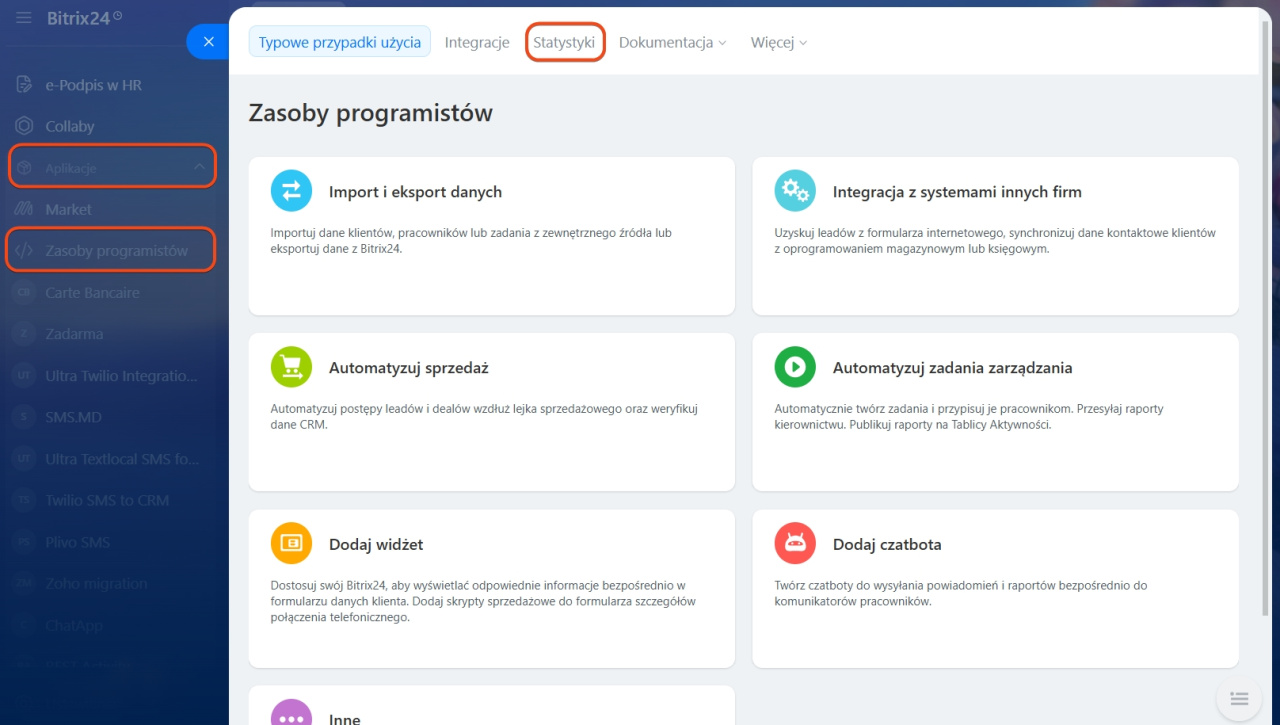
Task: Open the Dokumentacja menu
Action: [x=672, y=42]
